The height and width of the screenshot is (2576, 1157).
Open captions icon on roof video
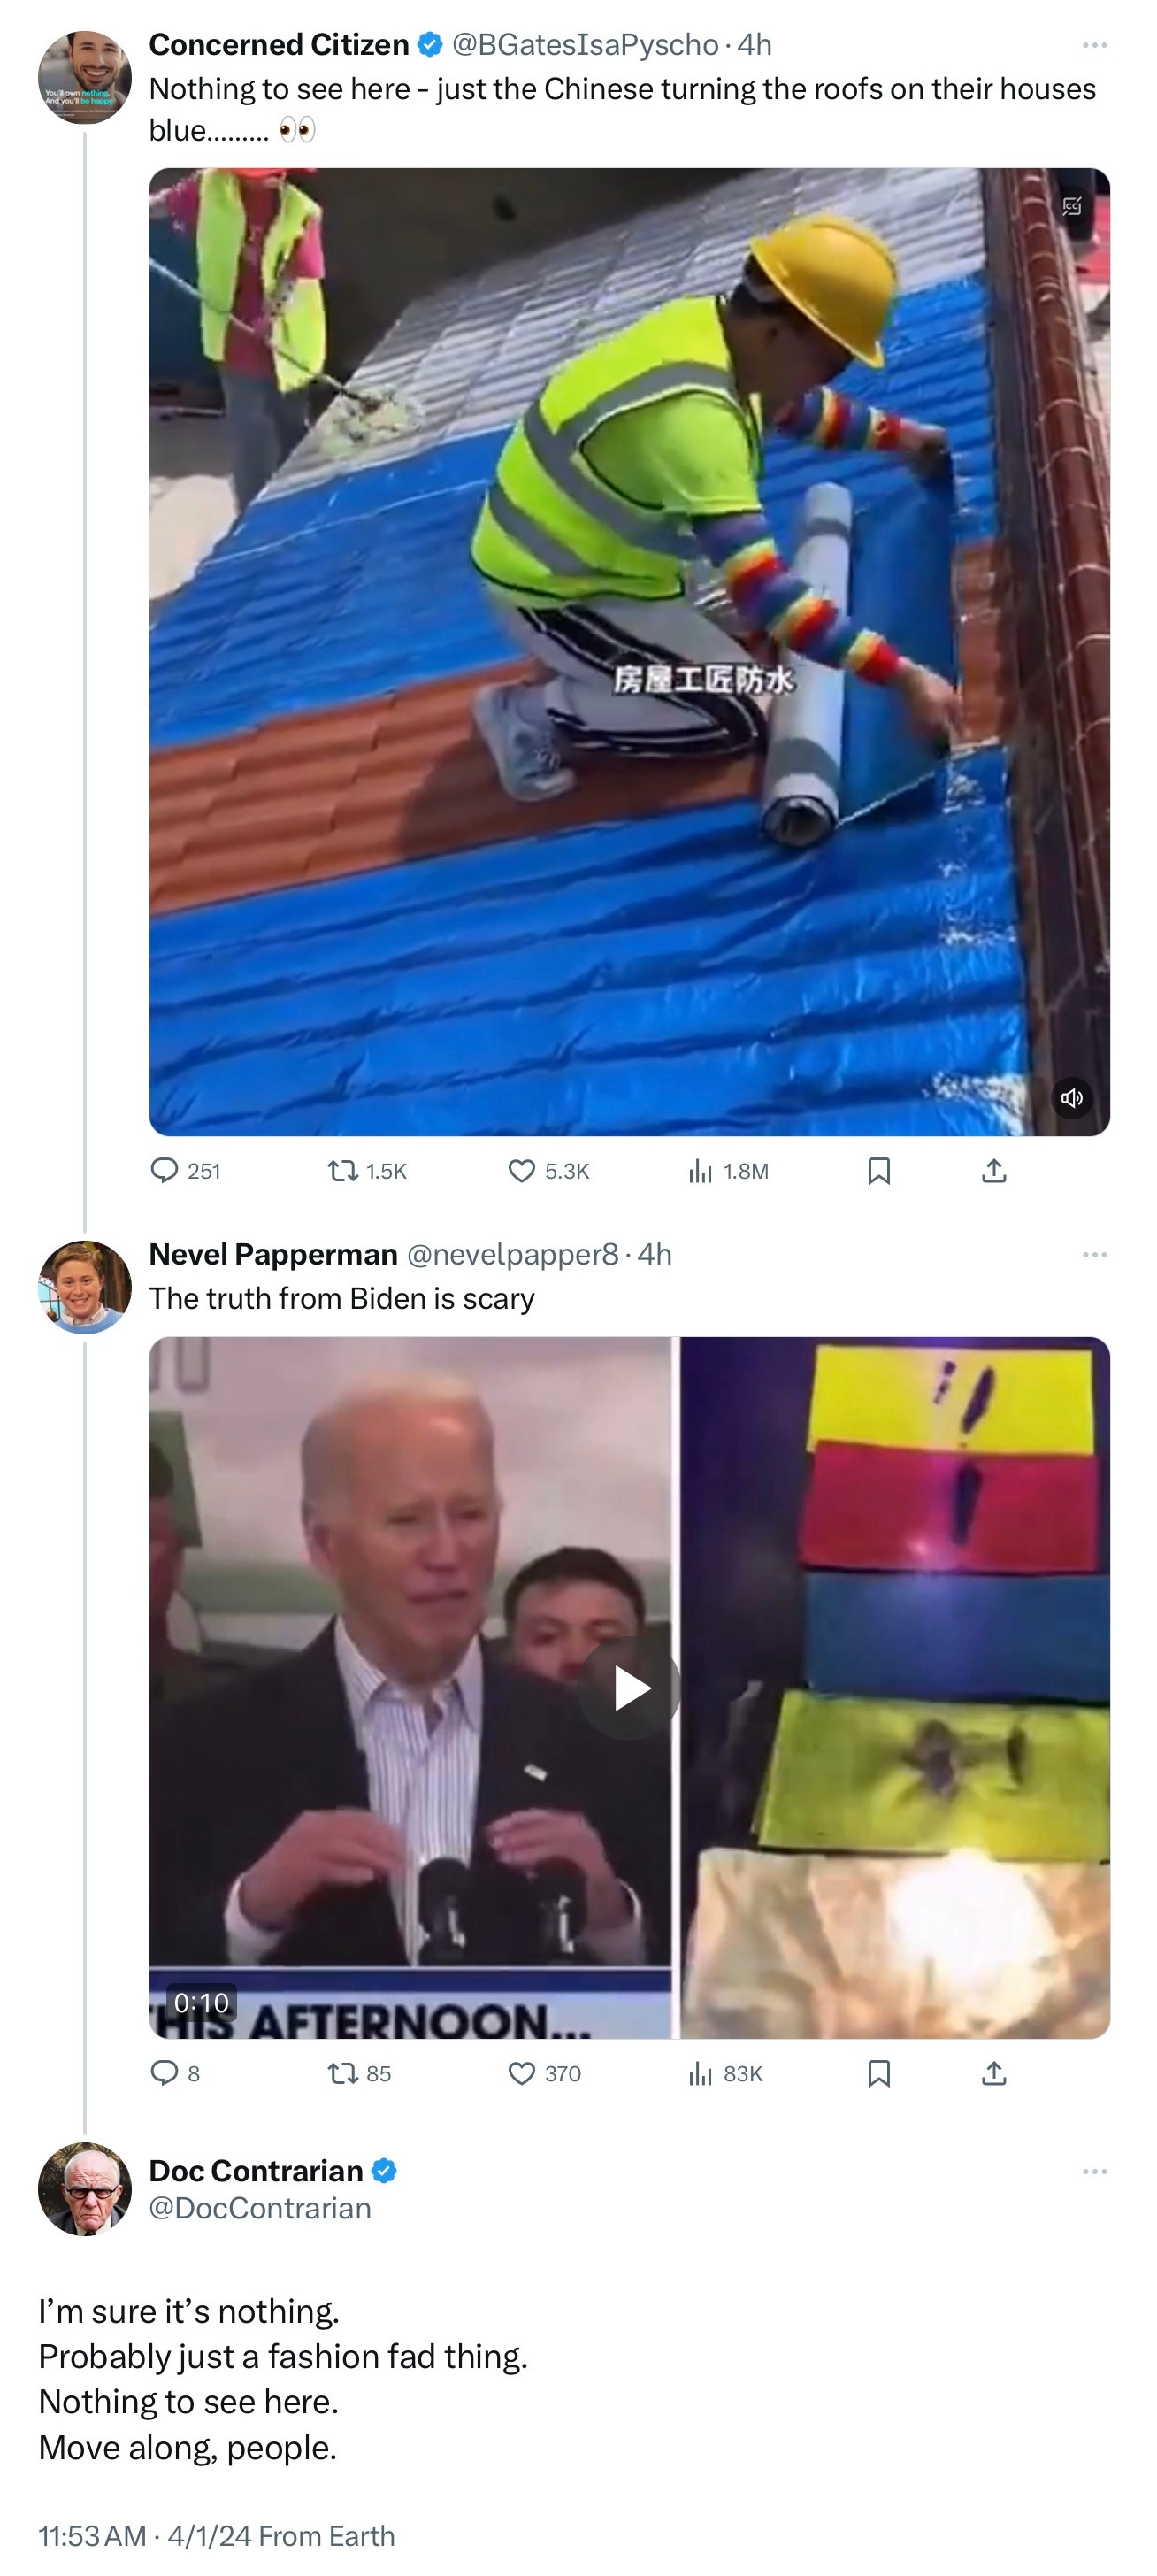1072,206
